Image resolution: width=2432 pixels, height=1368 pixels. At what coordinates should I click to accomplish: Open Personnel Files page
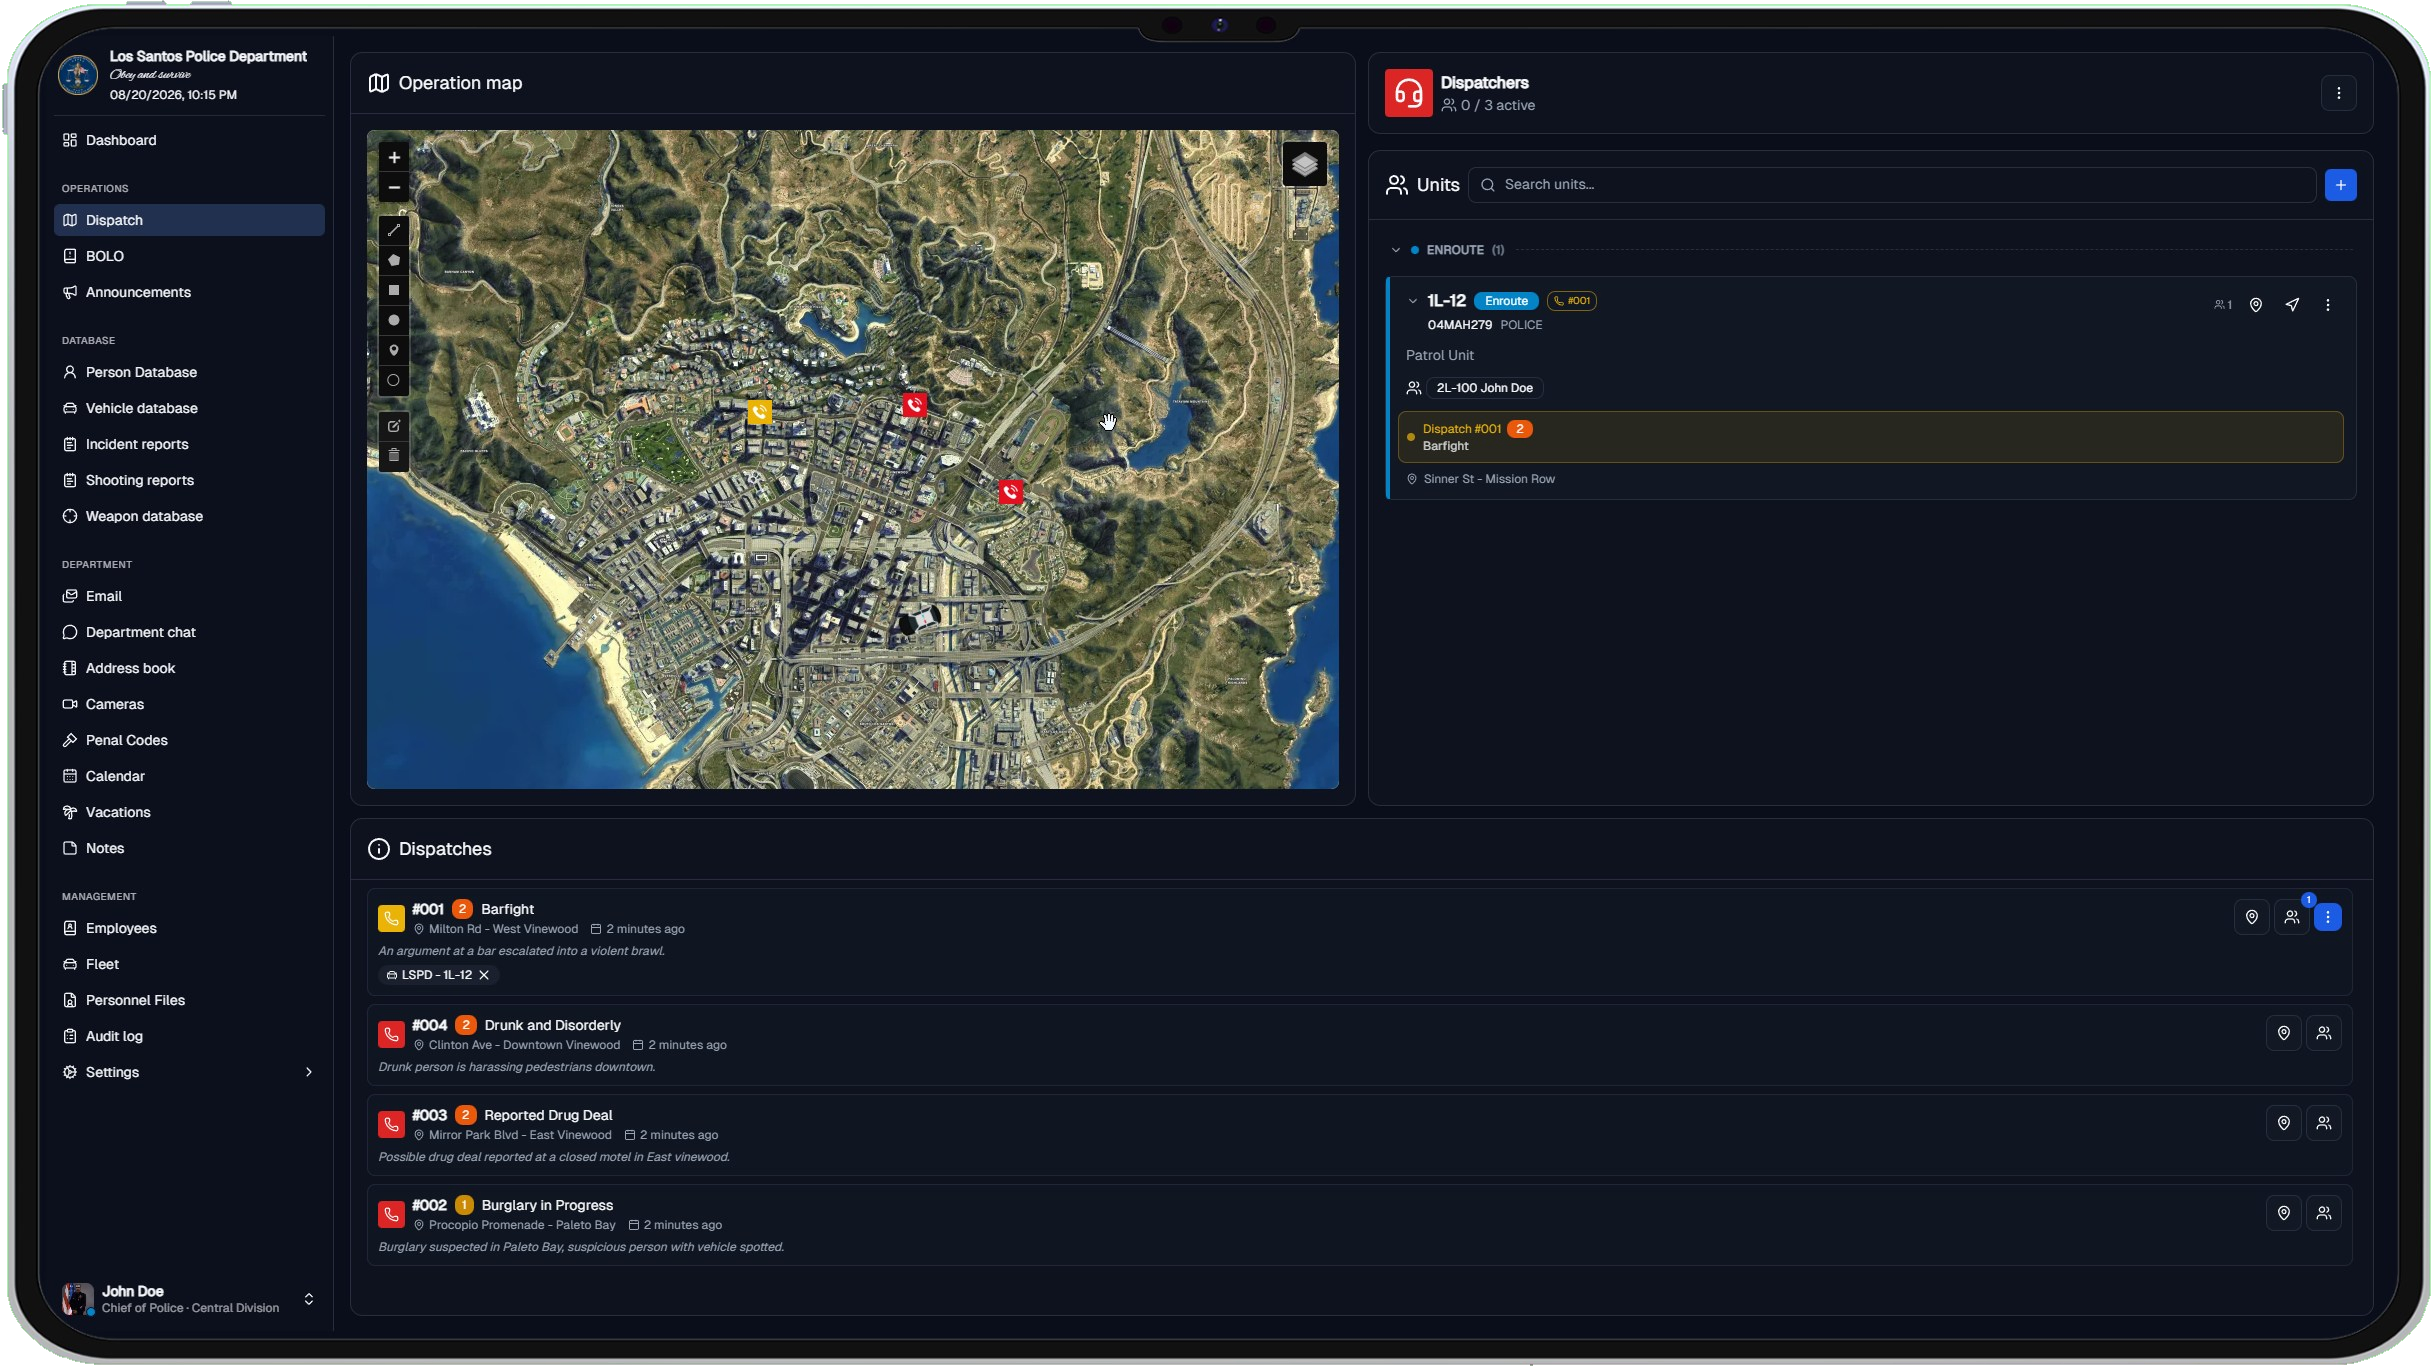[x=189, y=1000]
